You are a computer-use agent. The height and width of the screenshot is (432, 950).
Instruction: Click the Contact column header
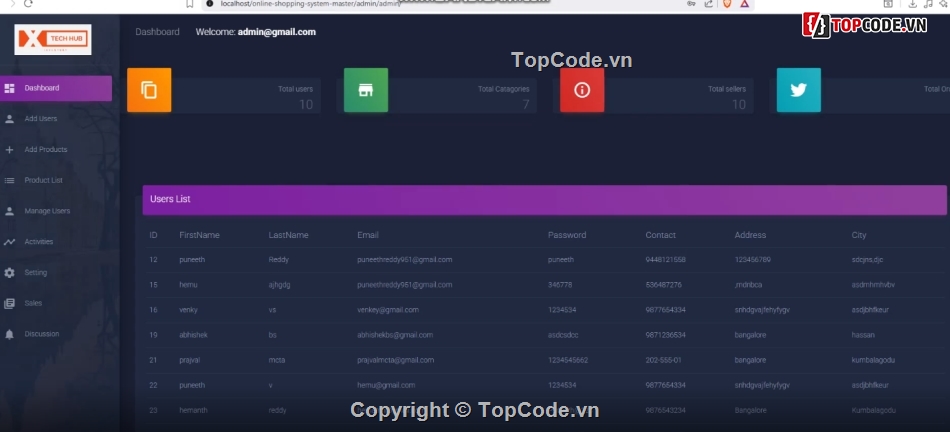tap(660, 235)
